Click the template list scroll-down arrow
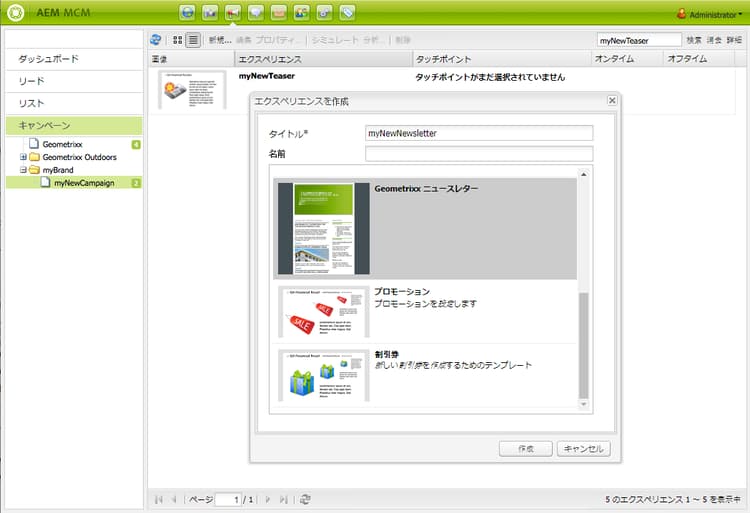 pos(584,404)
